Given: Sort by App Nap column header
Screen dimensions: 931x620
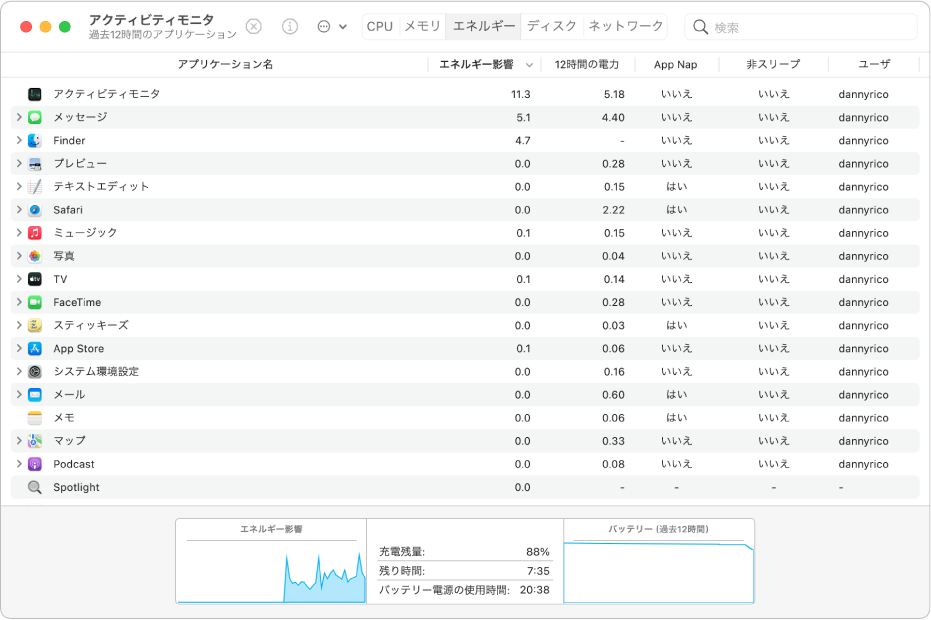Looking at the screenshot, I should pyautogui.click(x=676, y=65).
